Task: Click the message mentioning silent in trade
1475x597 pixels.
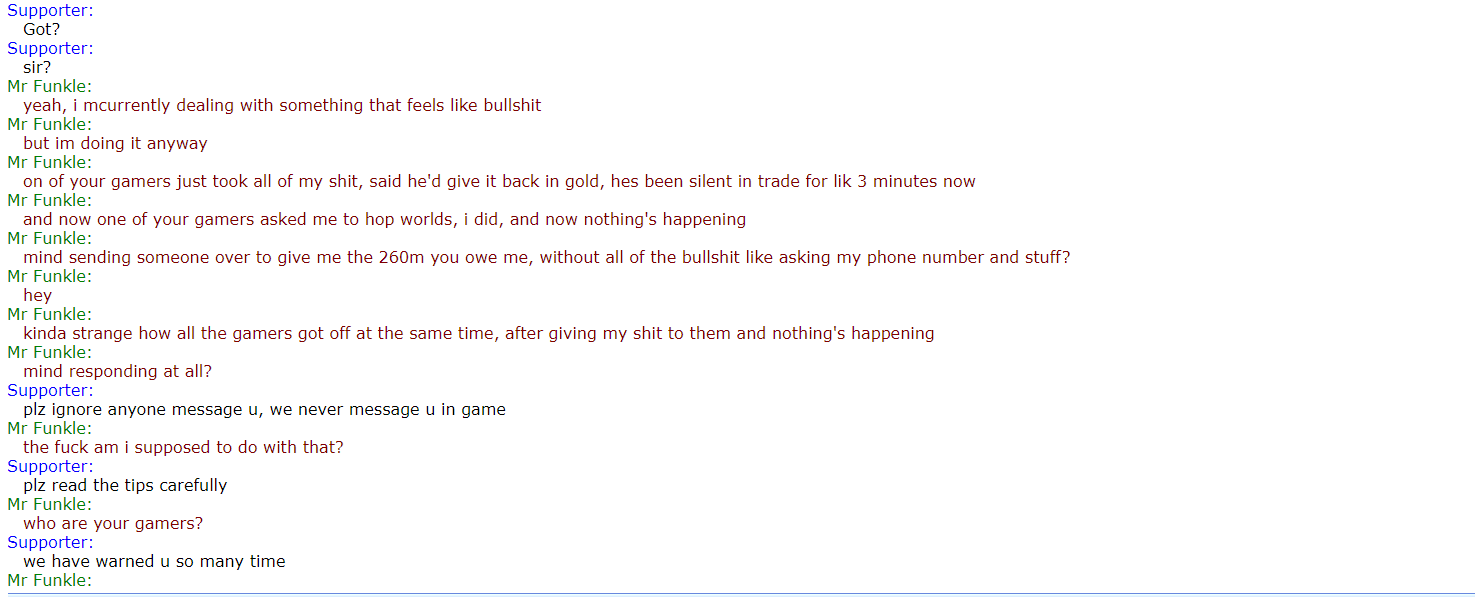Action: click(499, 181)
